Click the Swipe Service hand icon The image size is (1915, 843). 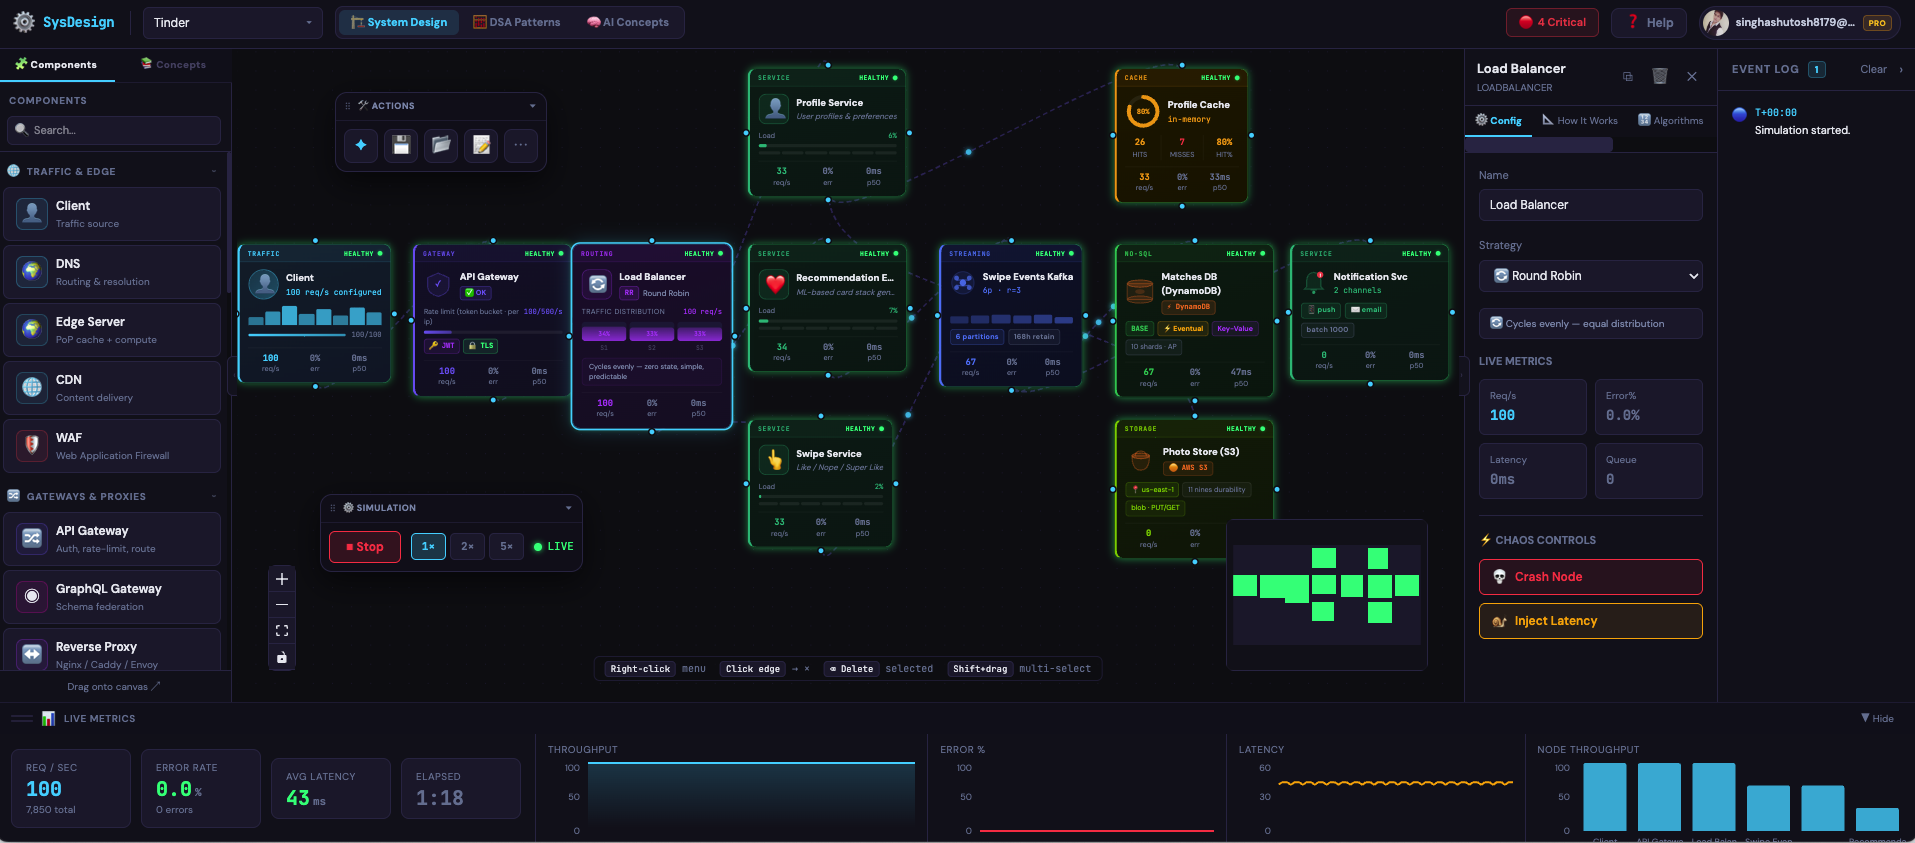774,460
